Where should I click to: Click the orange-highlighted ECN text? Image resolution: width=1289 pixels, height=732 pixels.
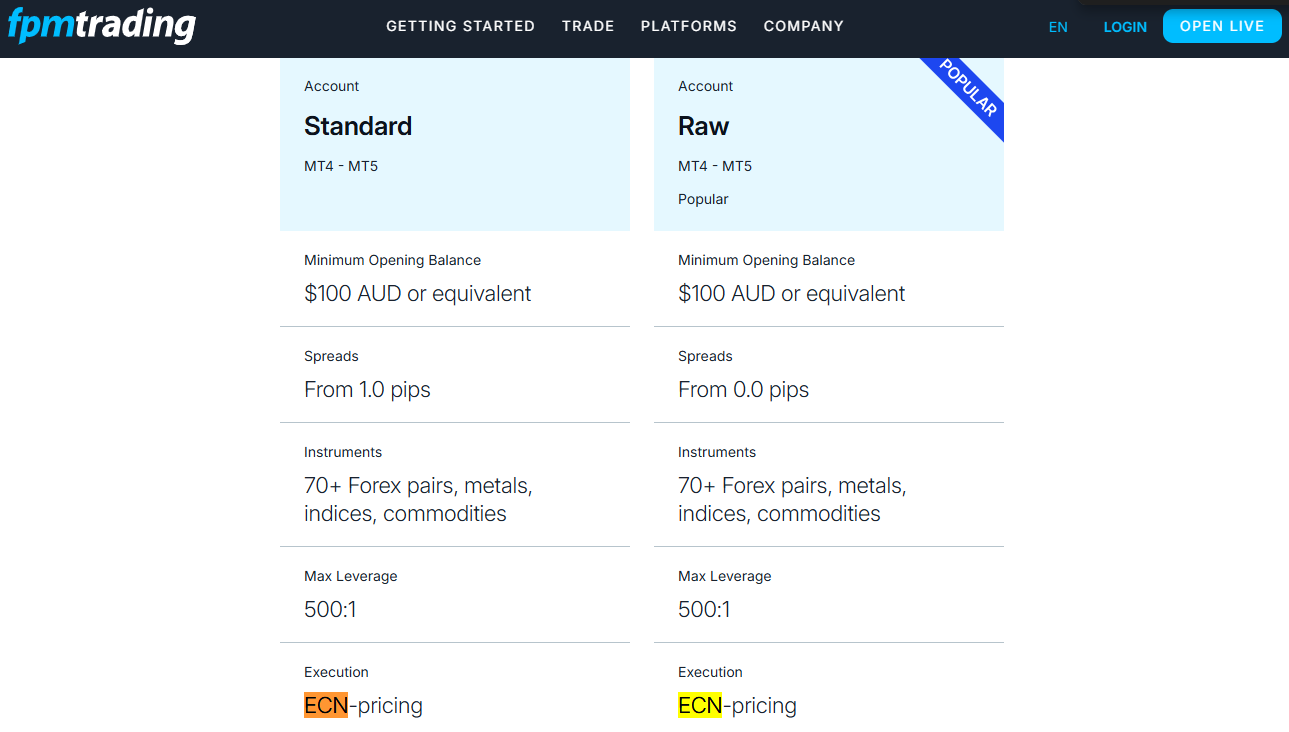pyautogui.click(x=326, y=706)
